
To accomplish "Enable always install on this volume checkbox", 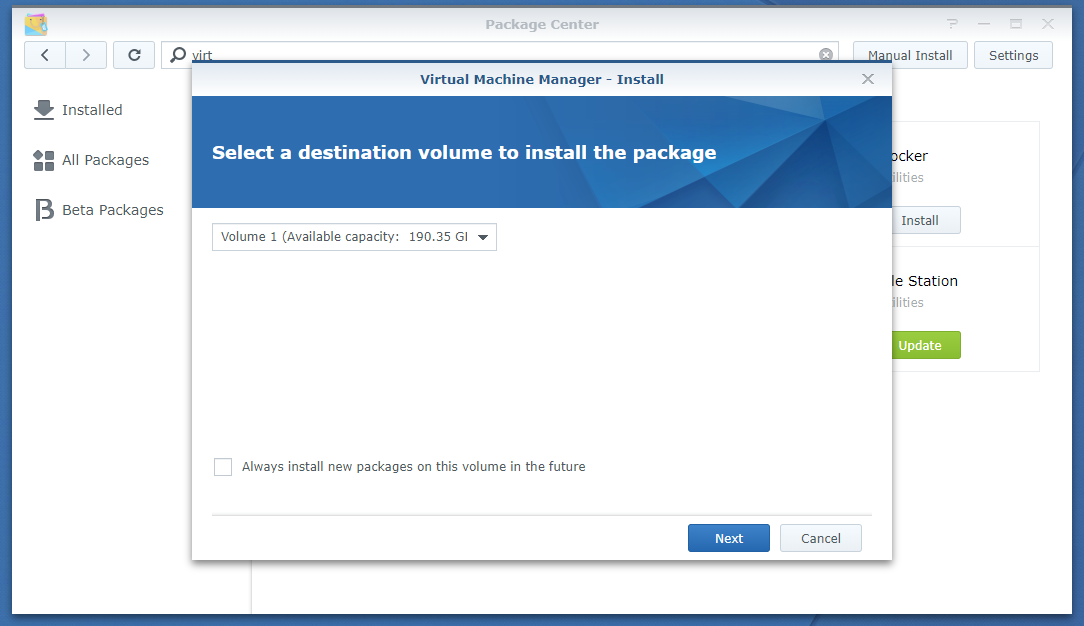I will coord(223,467).
